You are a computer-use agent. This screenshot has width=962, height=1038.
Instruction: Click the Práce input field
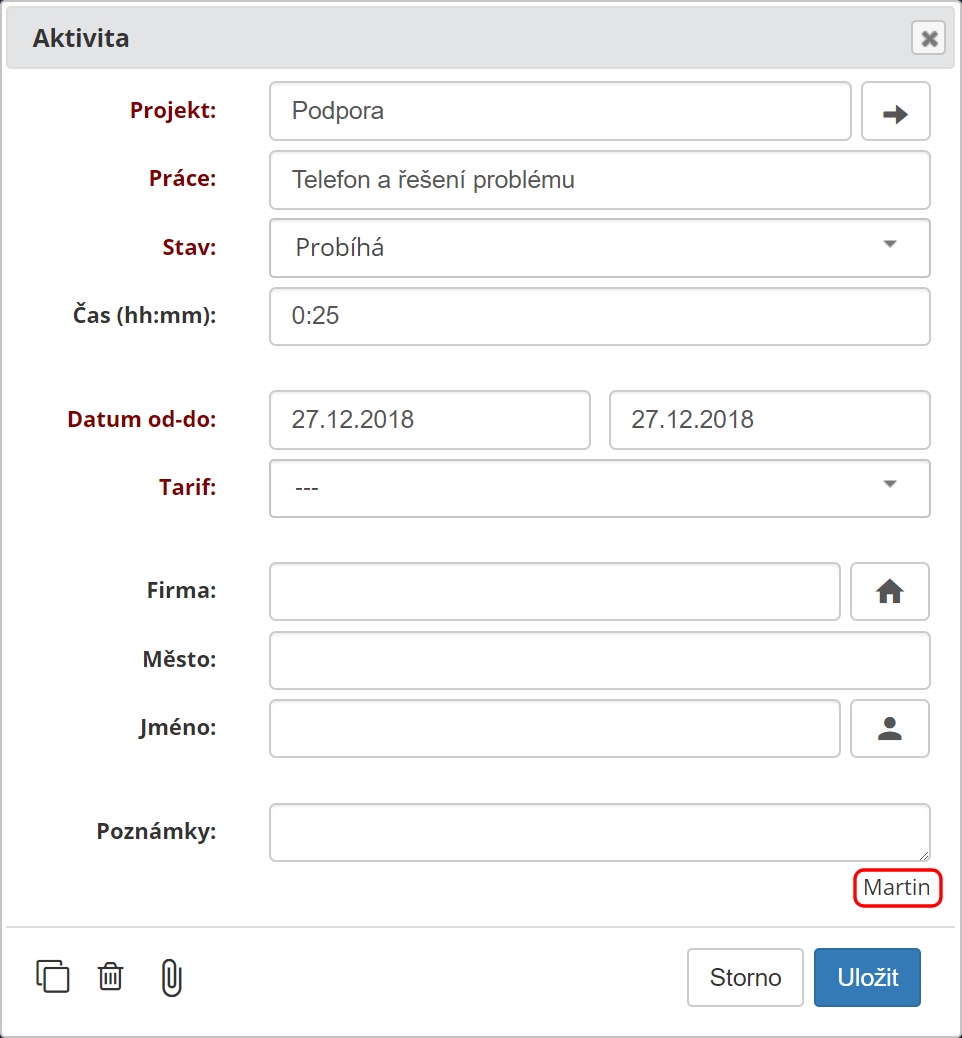tap(599, 180)
